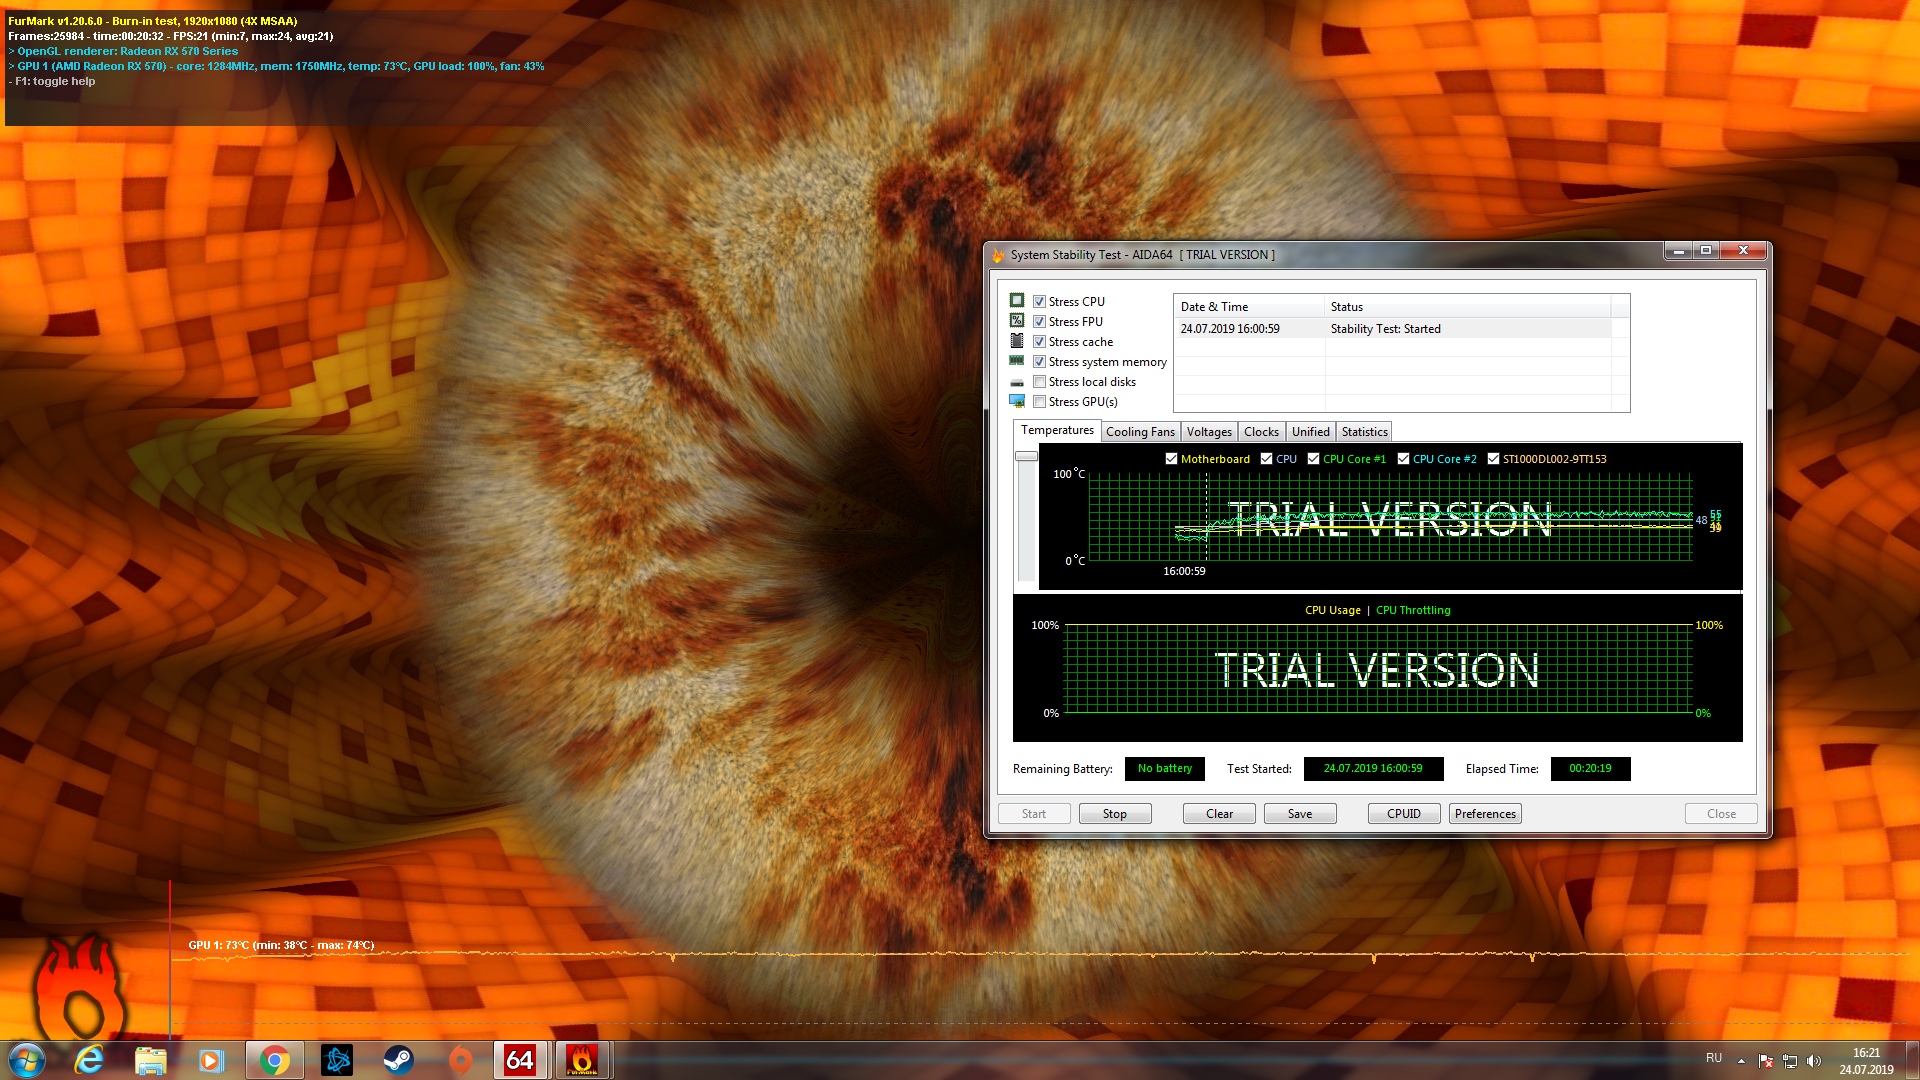Click the temperature graph vertical slider
This screenshot has height=1080, width=1920.
(x=1026, y=457)
